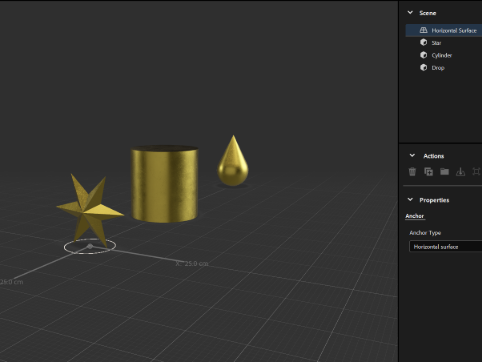Click the anchor point handle under the star

click(x=90, y=246)
